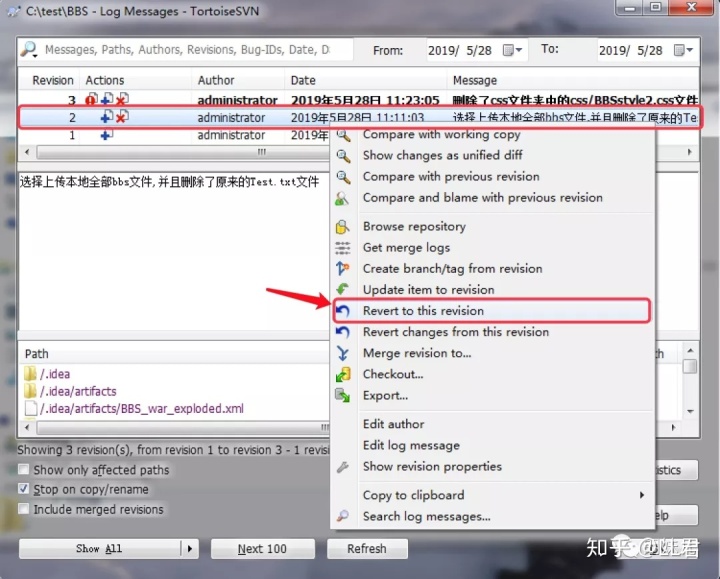The height and width of the screenshot is (579, 720).
Task: Click the path list vertical scrollbar thumb
Action: click(690, 366)
